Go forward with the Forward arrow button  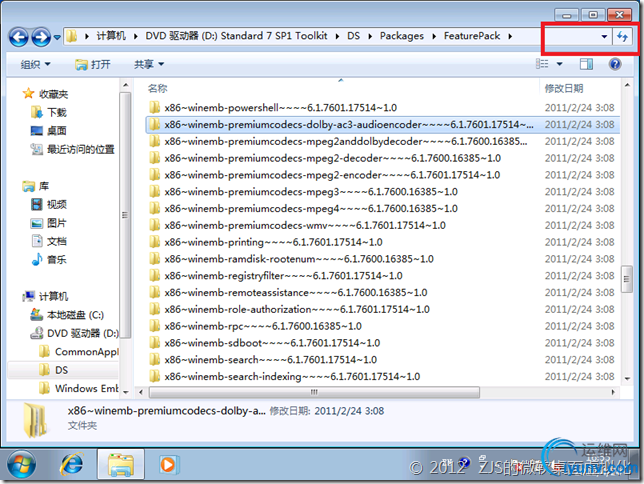[x=41, y=37]
